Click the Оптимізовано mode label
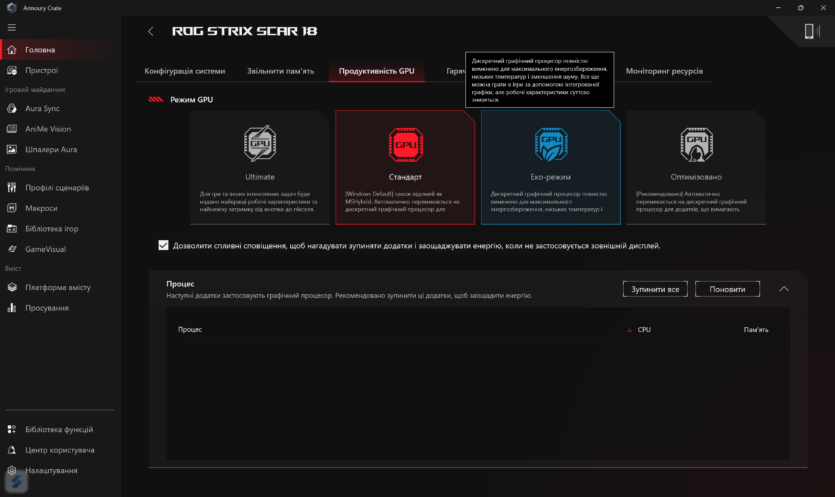Image resolution: width=835 pixels, height=497 pixels. pyautogui.click(x=696, y=177)
